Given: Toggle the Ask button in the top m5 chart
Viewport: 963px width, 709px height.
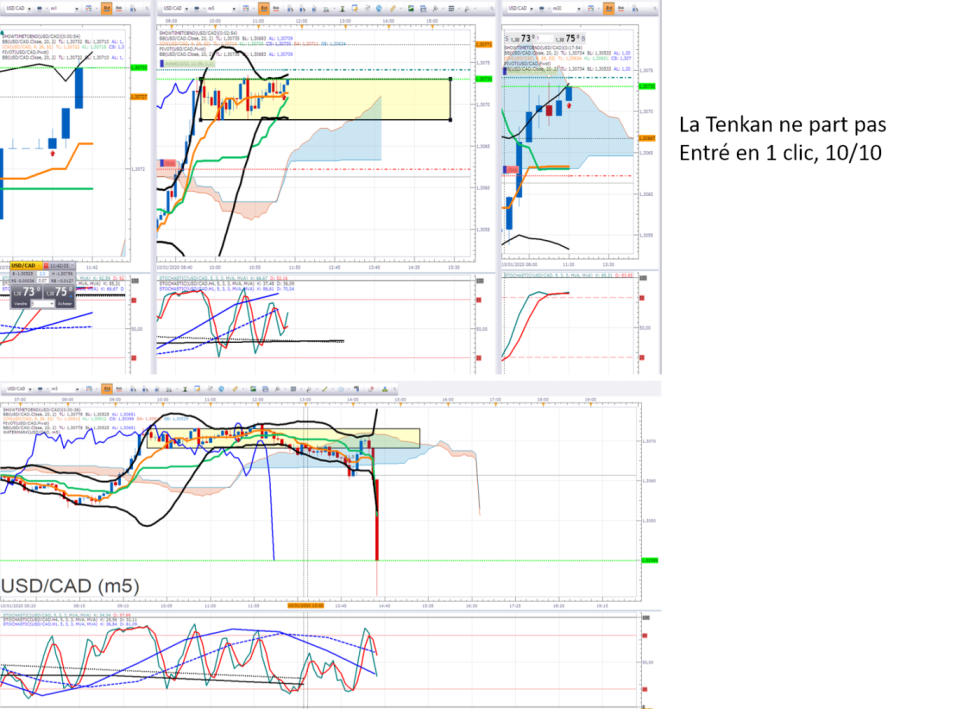Looking at the screenshot, I should 276,9.
